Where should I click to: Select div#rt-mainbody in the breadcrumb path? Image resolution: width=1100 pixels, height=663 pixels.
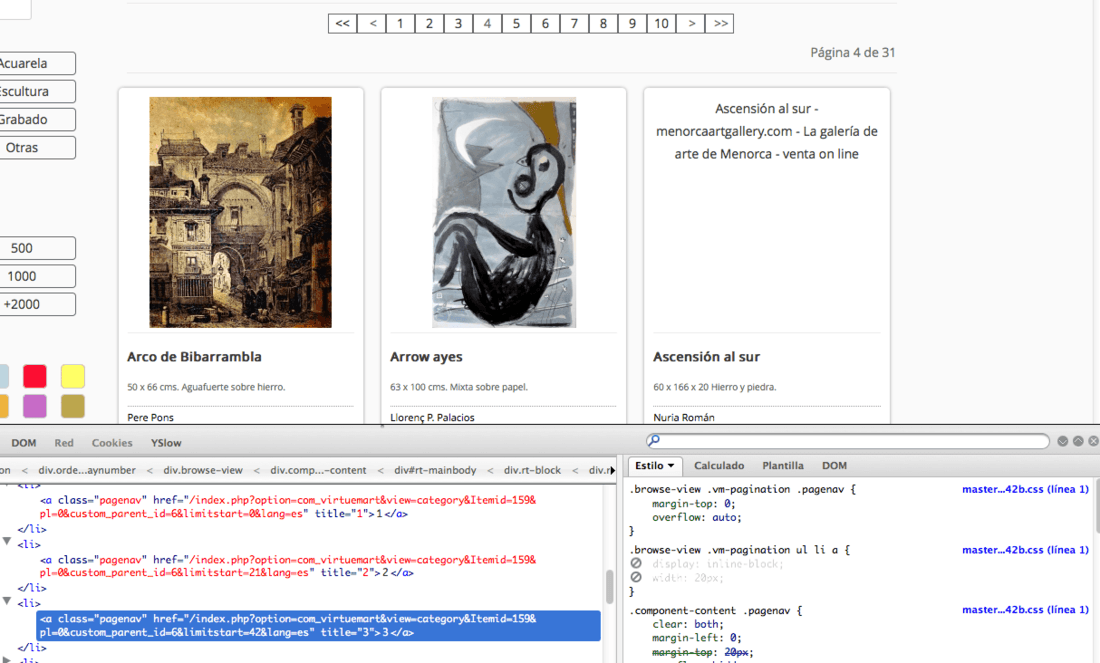pos(435,470)
